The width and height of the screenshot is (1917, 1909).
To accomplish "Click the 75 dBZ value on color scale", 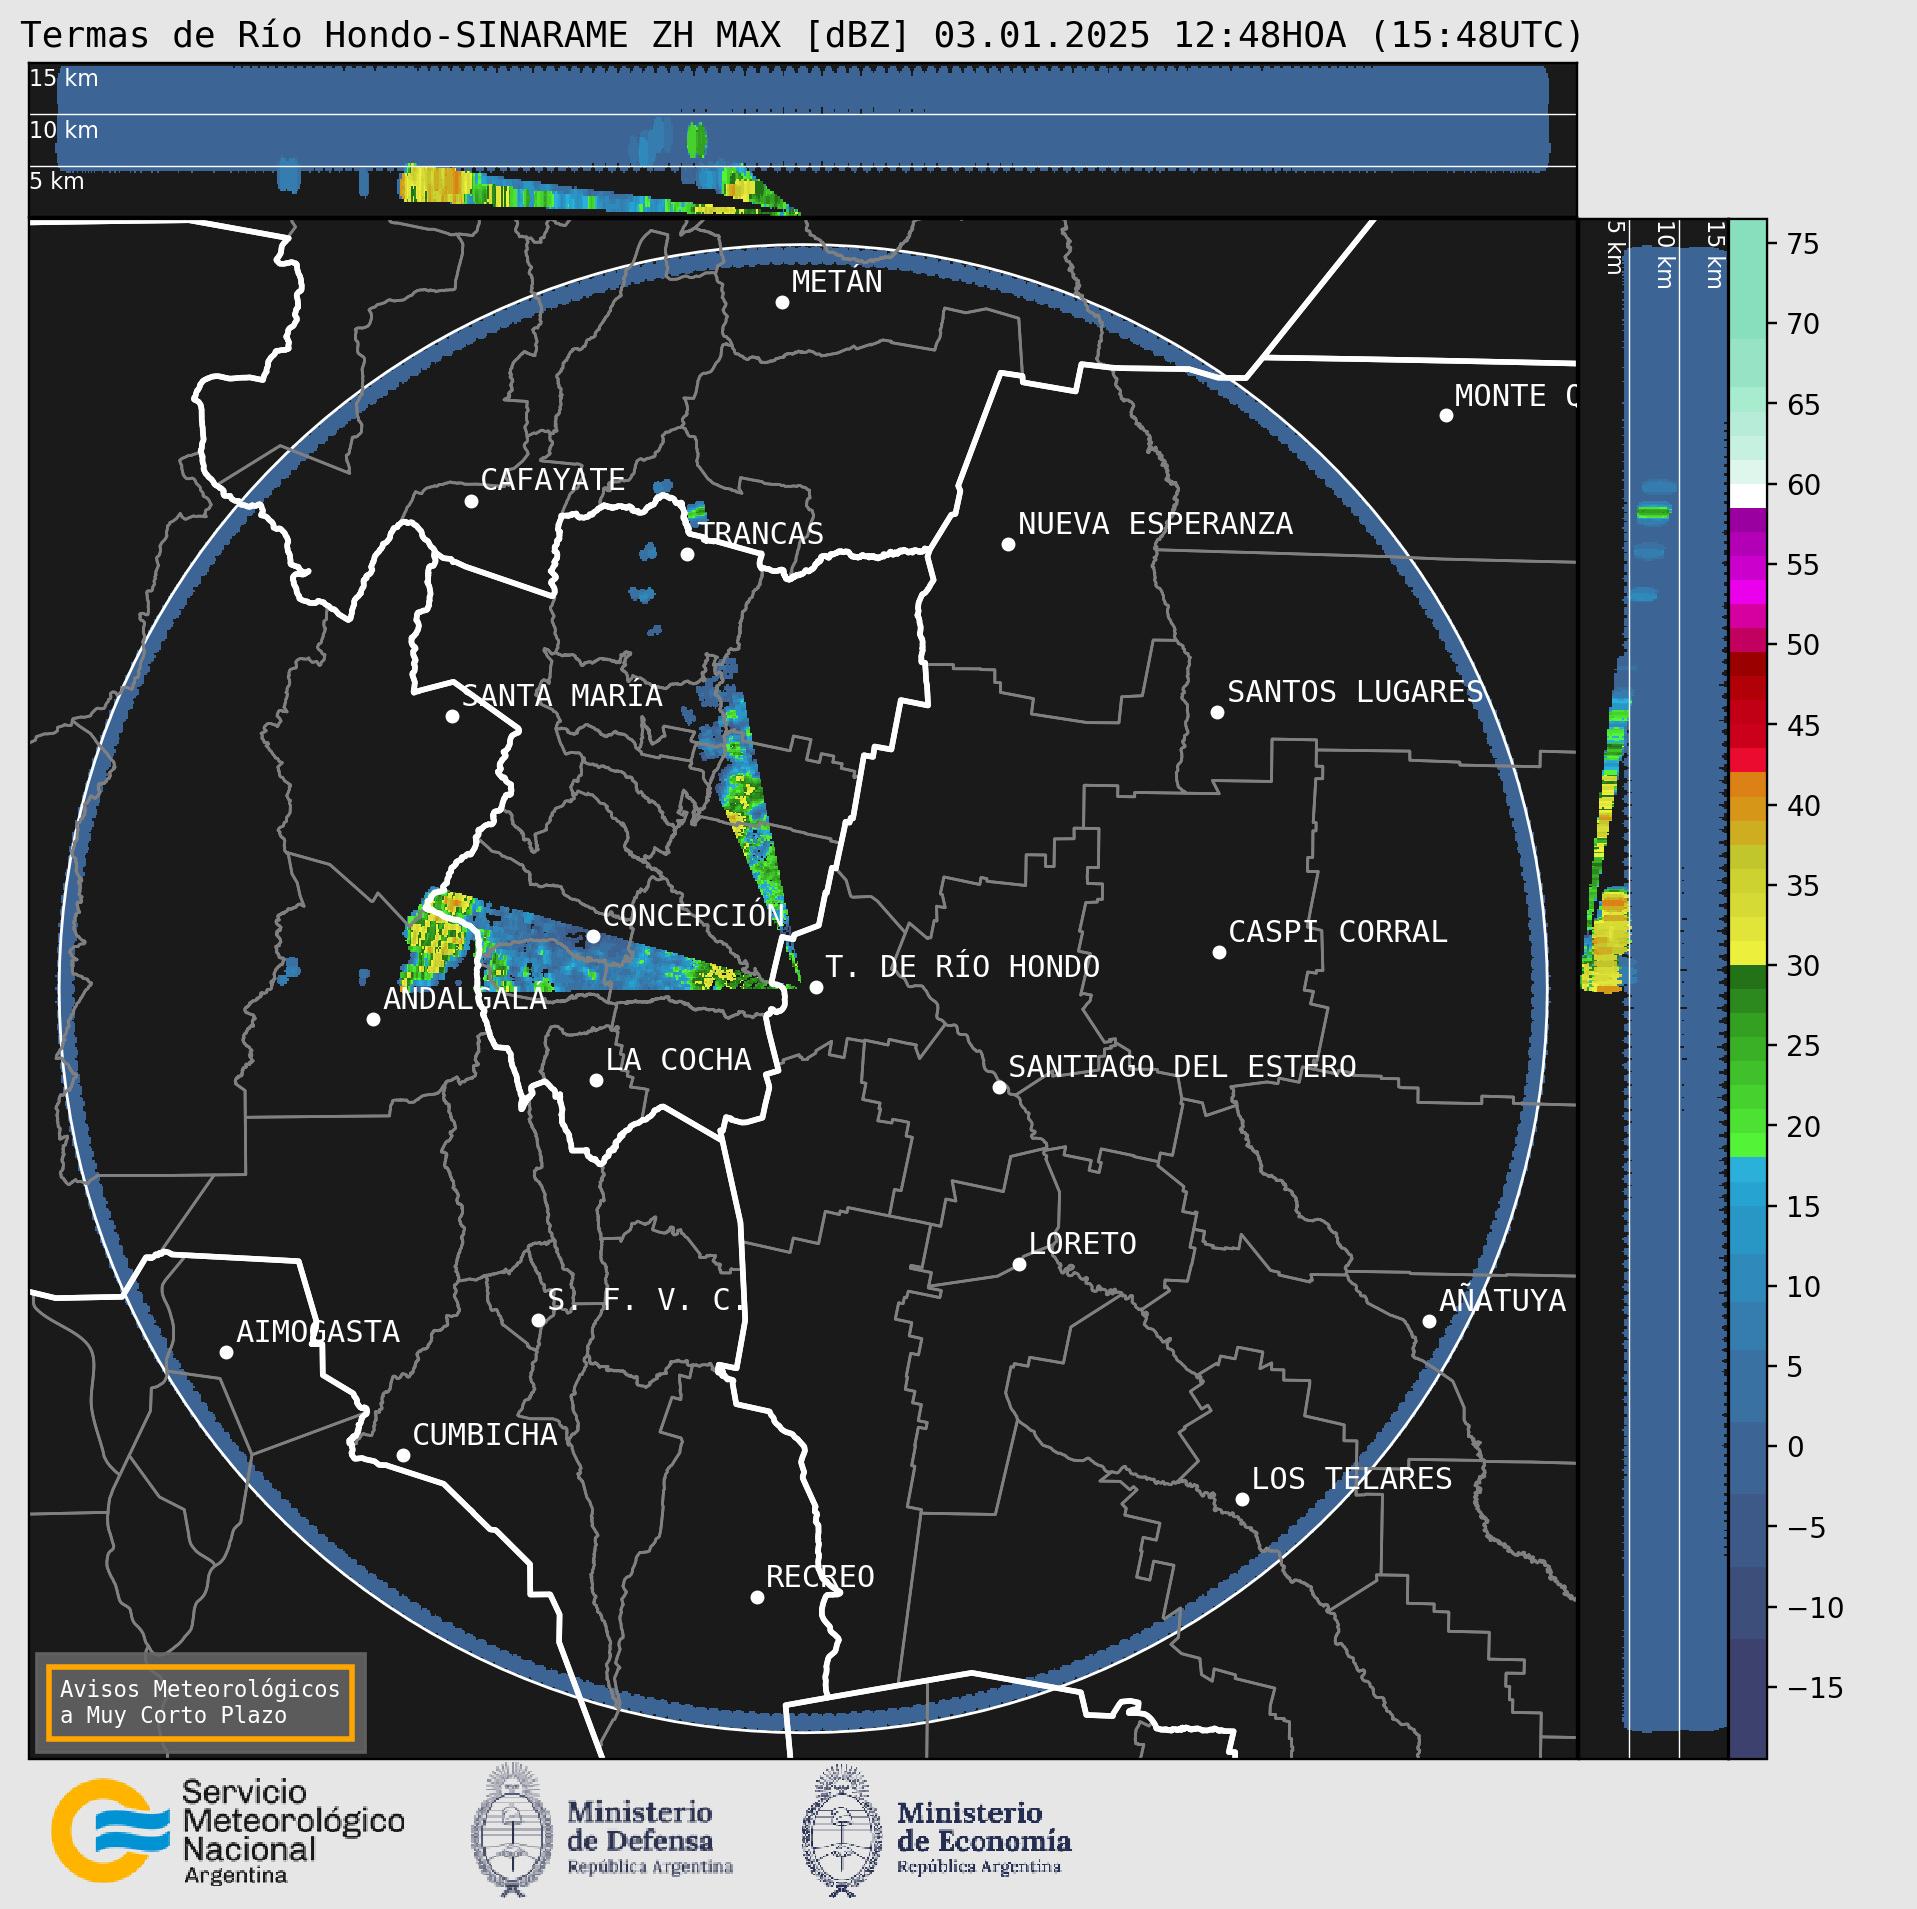I will pyautogui.click(x=1802, y=244).
